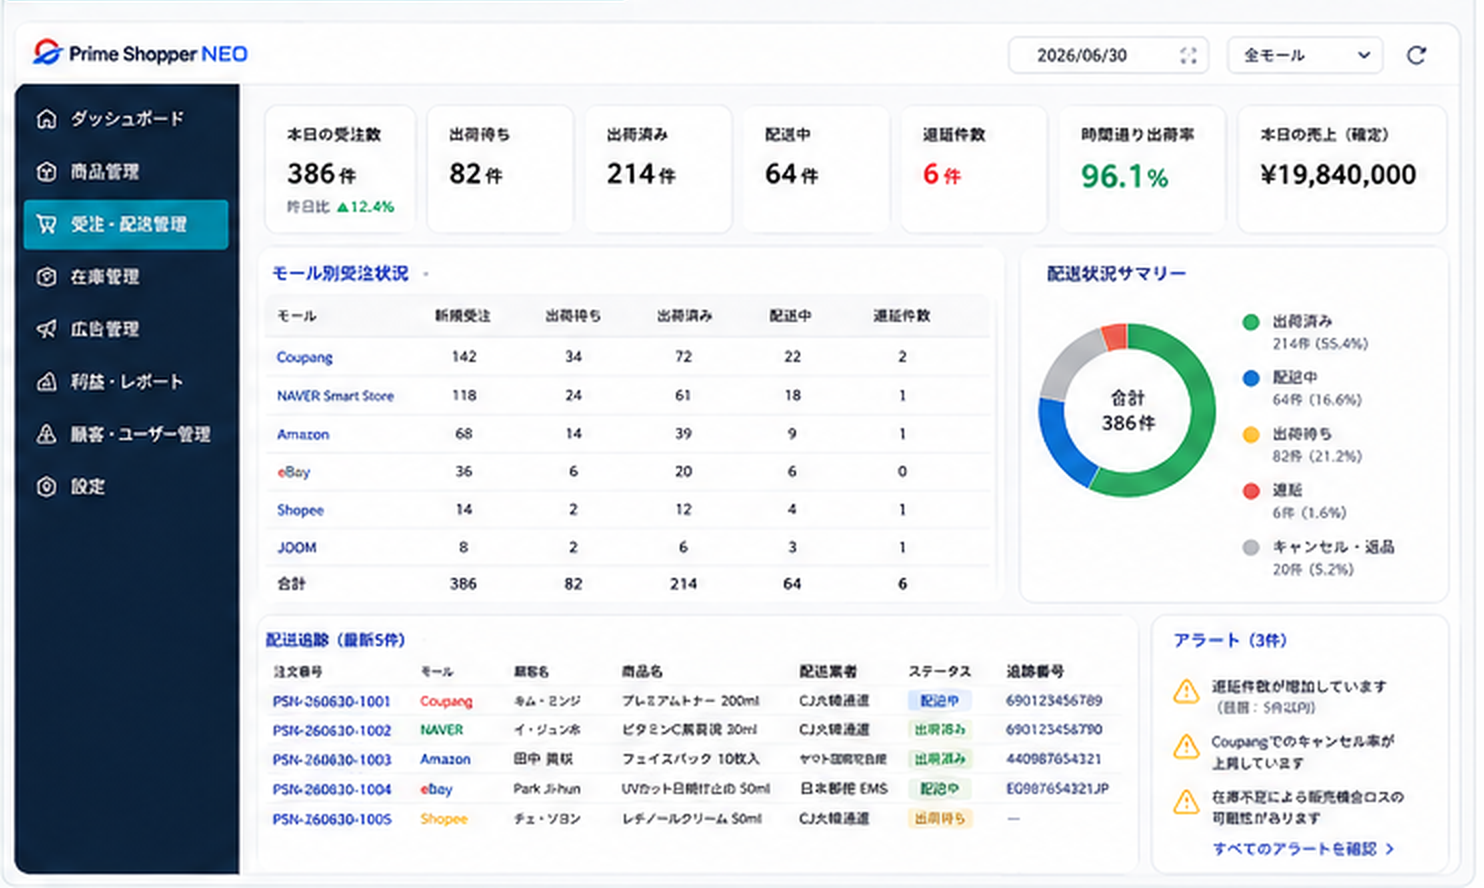Click tracking number 690123456789
The width and height of the screenshot is (1484, 888).
click(x=1054, y=701)
